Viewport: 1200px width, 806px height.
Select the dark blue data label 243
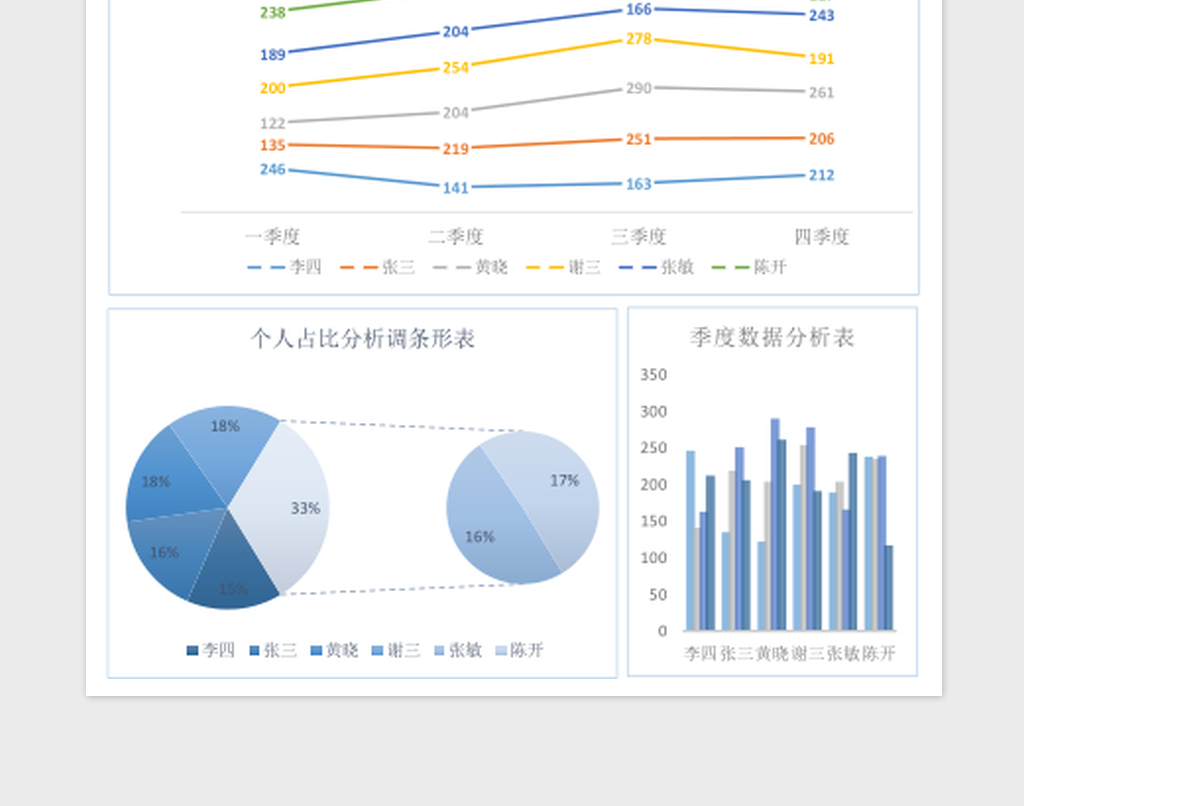pyautogui.click(x=821, y=15)
